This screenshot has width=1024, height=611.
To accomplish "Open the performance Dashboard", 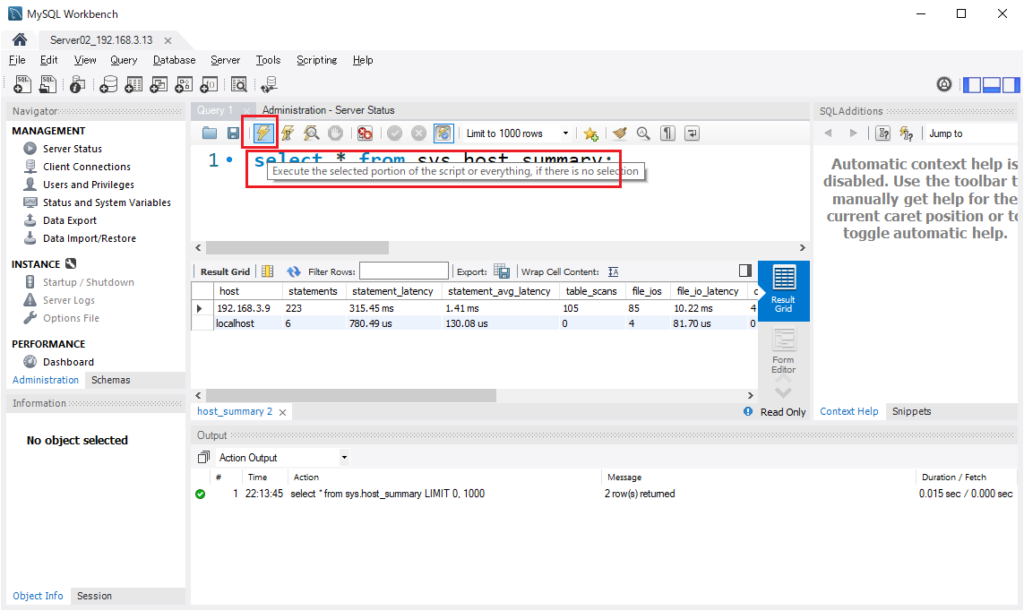I will (69, 362).
